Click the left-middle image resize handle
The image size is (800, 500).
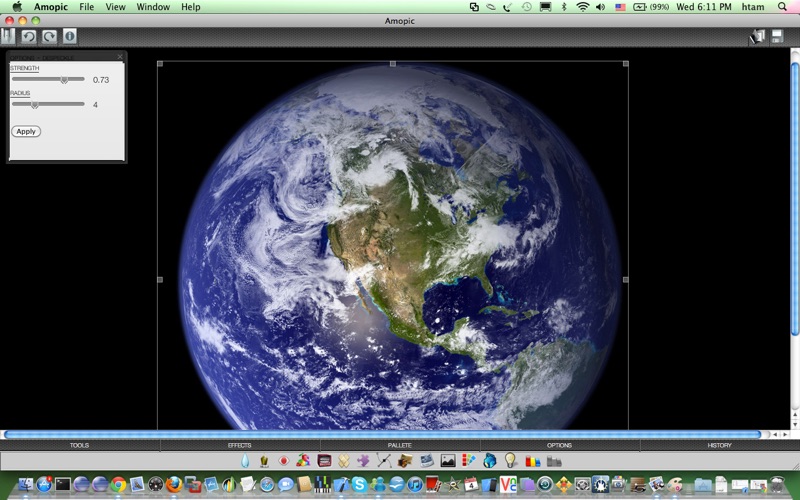(x=160, y=280)
